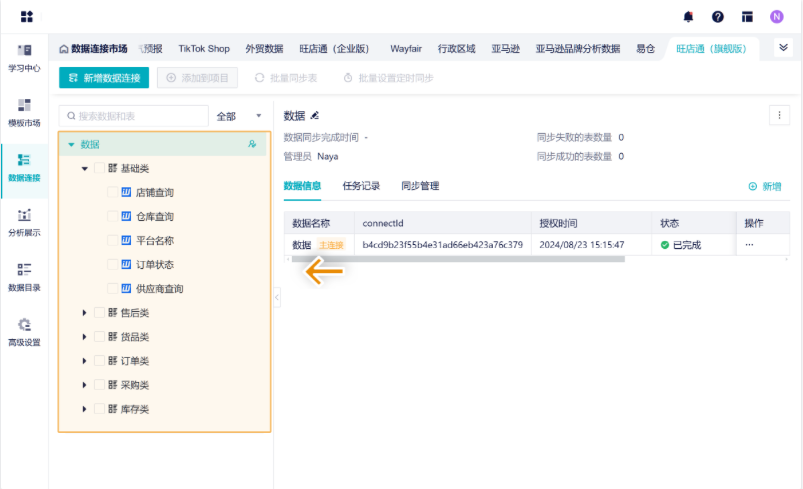This screenshot has width=803, height=489.
Task: Open 分析展示 in the sidebar
Action: tap(24, 223)
